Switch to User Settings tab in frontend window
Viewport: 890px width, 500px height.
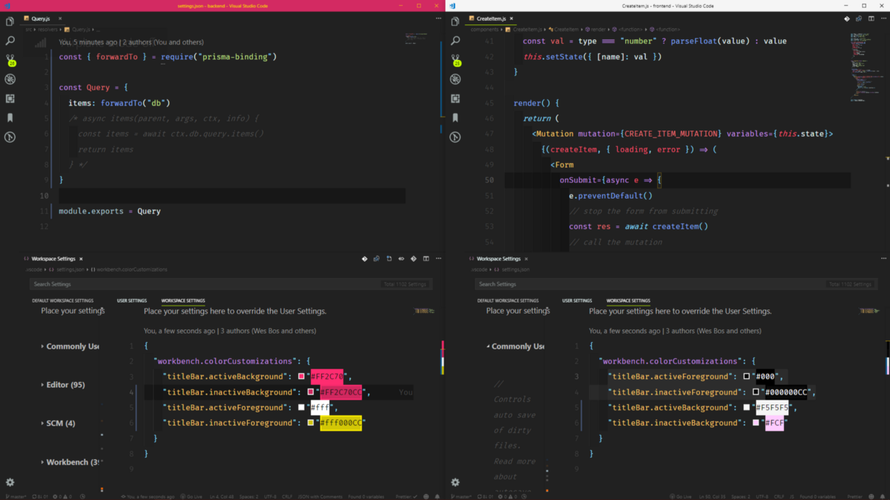coord(577,301)
